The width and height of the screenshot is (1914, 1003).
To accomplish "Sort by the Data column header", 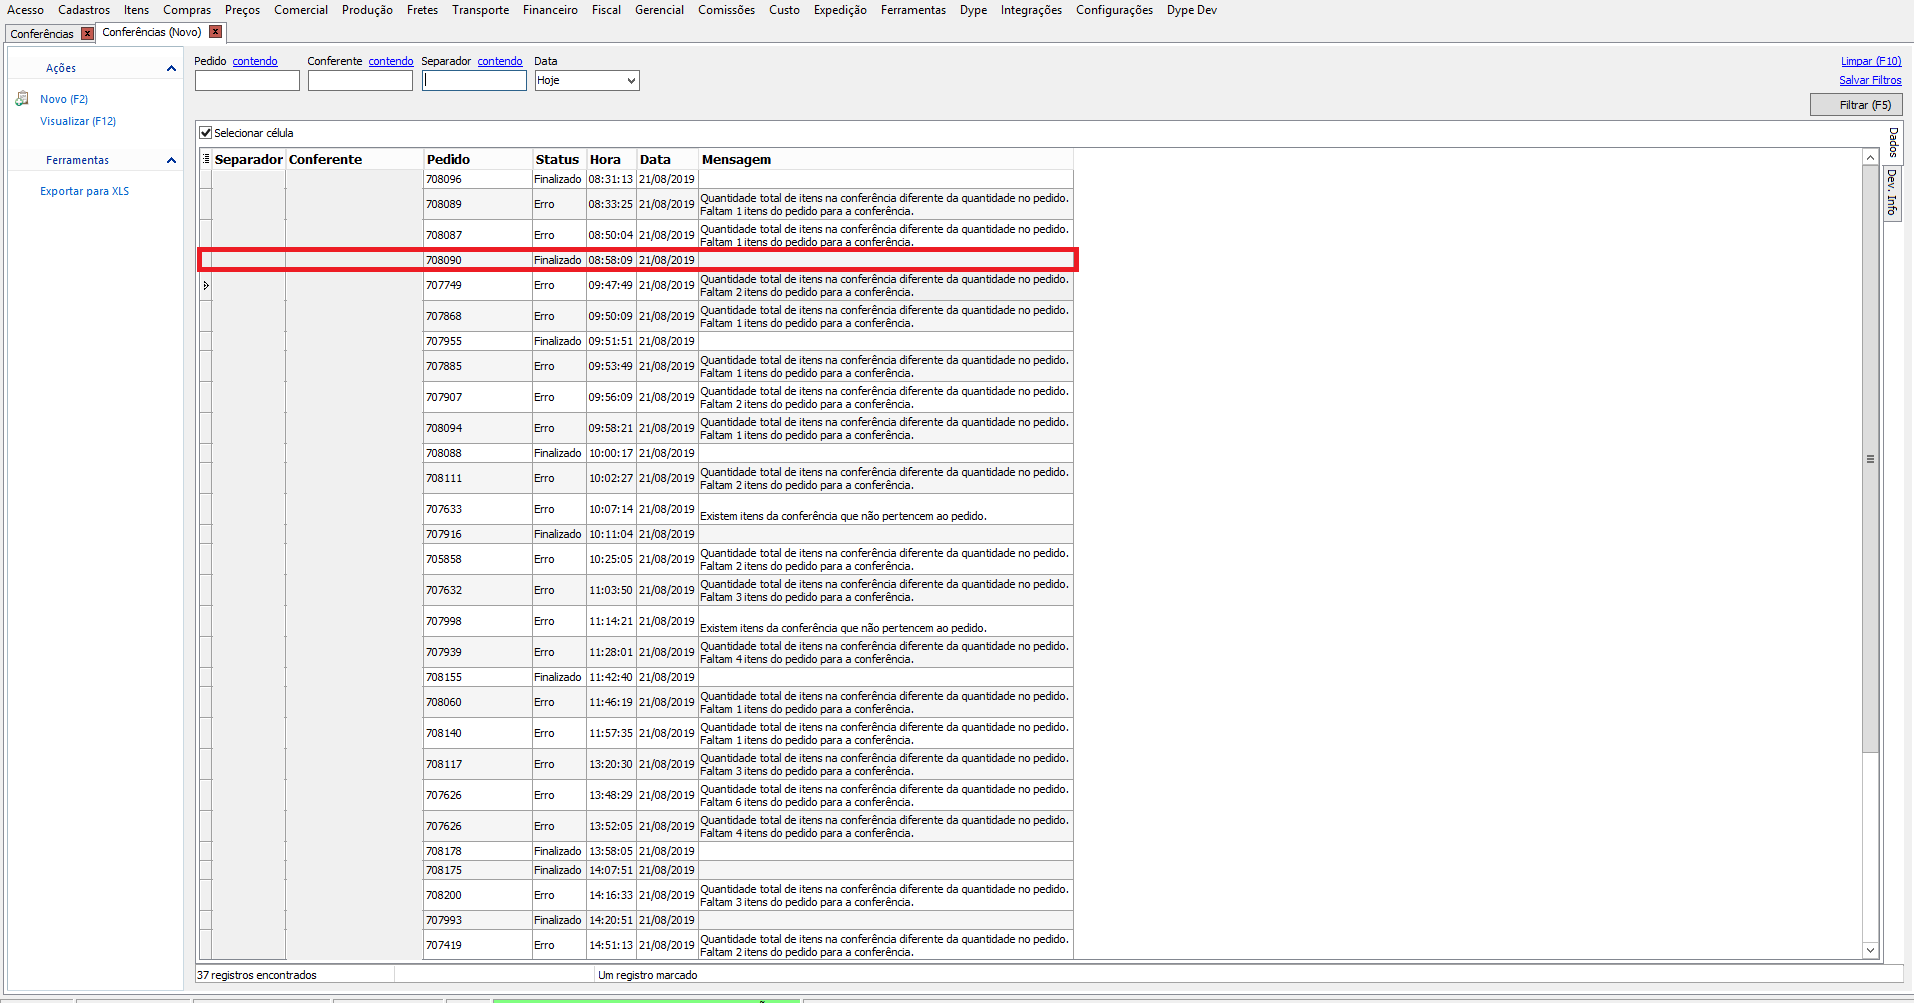I will [x=666, y=159].
